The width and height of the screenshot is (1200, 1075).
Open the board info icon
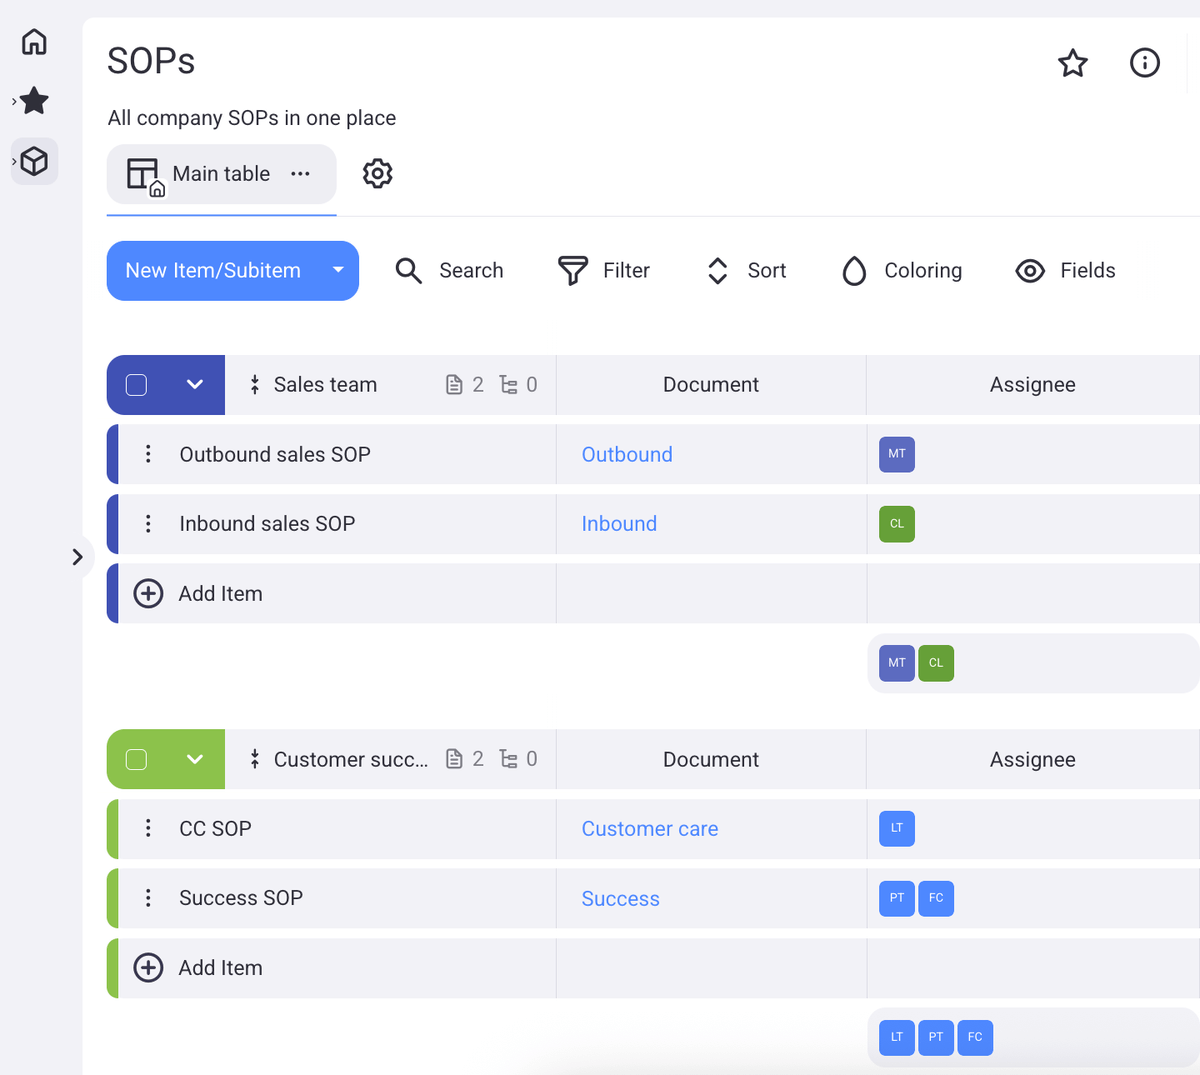[x=1144, y=62]
